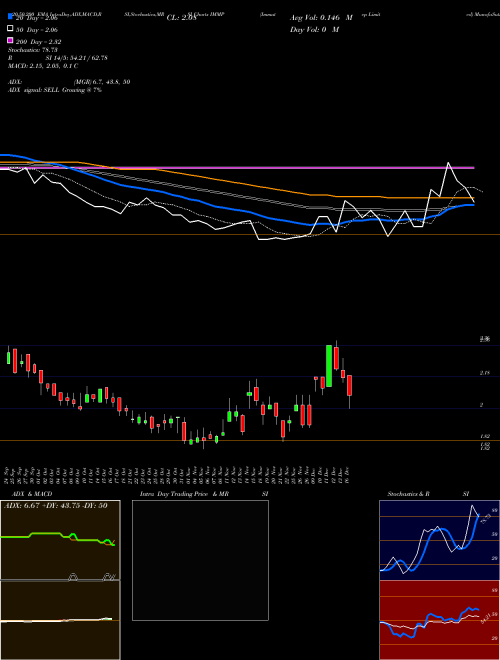Click the 'Stochastics & RSI' panel title
The image size is (500, 660).
tap(428, 494)
